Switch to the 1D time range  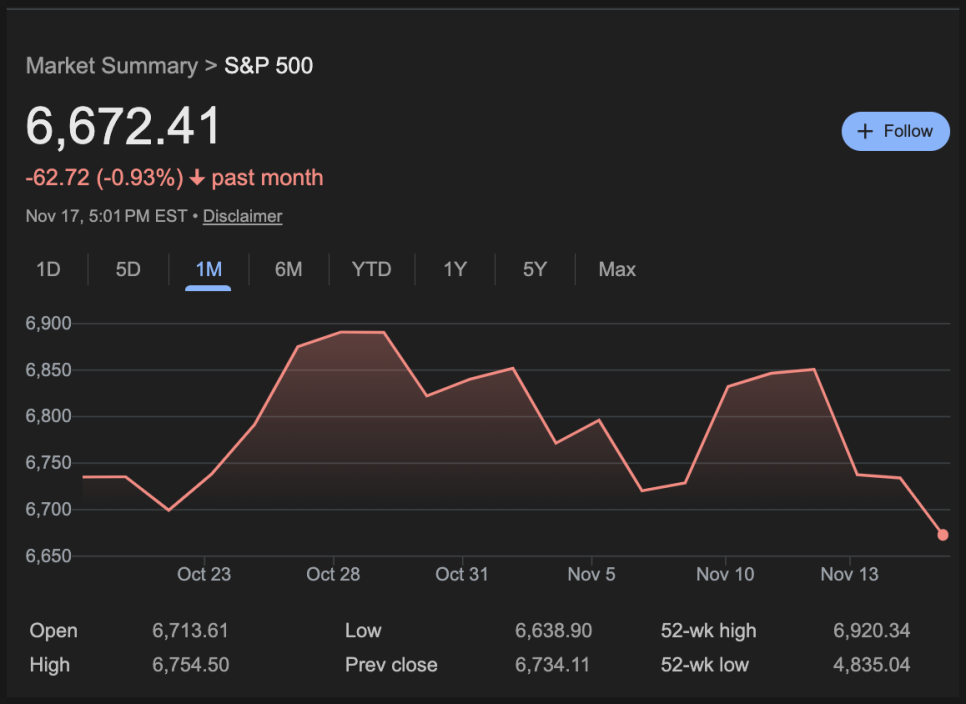click(48, 269)
